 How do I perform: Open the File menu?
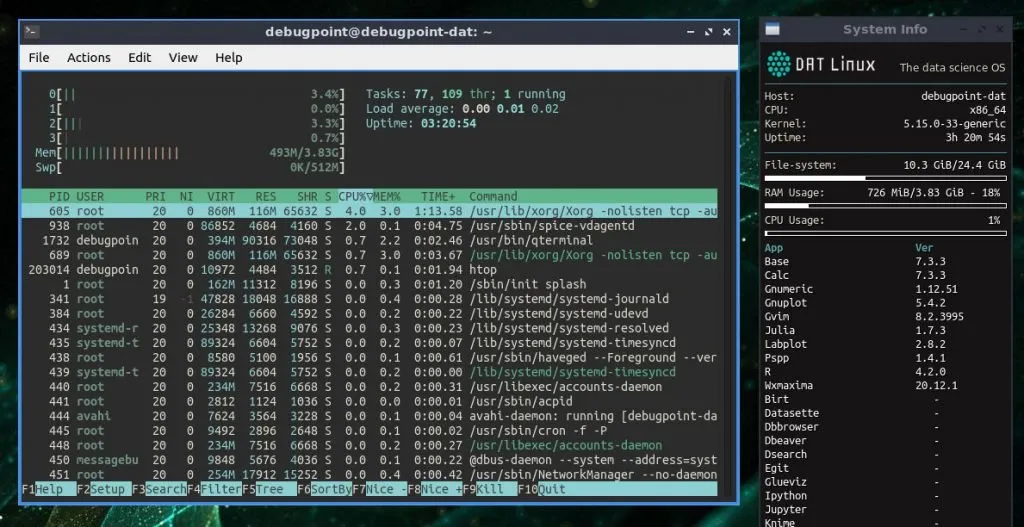(39, 58)
